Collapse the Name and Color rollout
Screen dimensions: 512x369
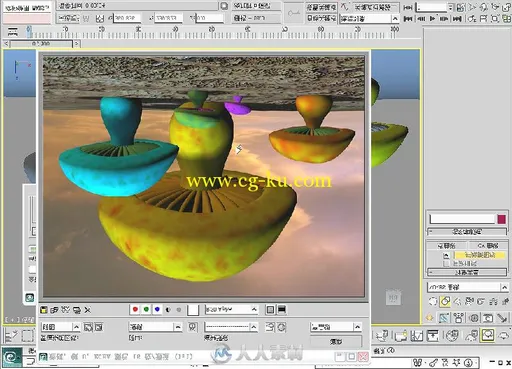(467, 231)
